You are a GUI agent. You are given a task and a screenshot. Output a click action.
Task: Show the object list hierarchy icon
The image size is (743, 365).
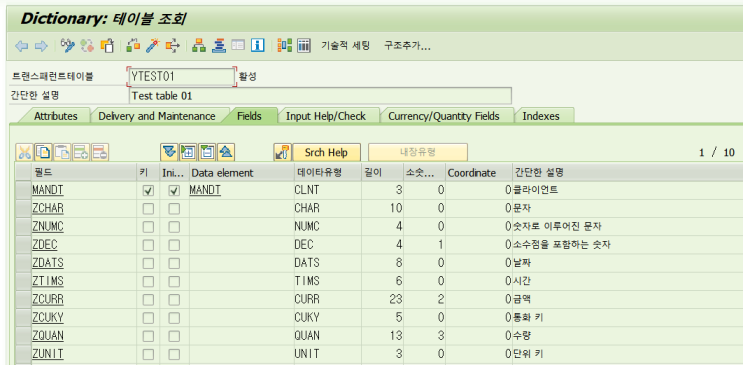click(x=199, y=46)
